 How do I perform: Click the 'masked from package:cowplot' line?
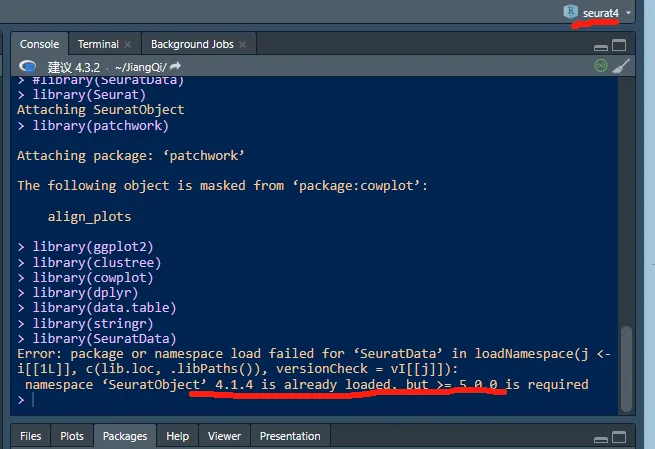click(223, 186)
